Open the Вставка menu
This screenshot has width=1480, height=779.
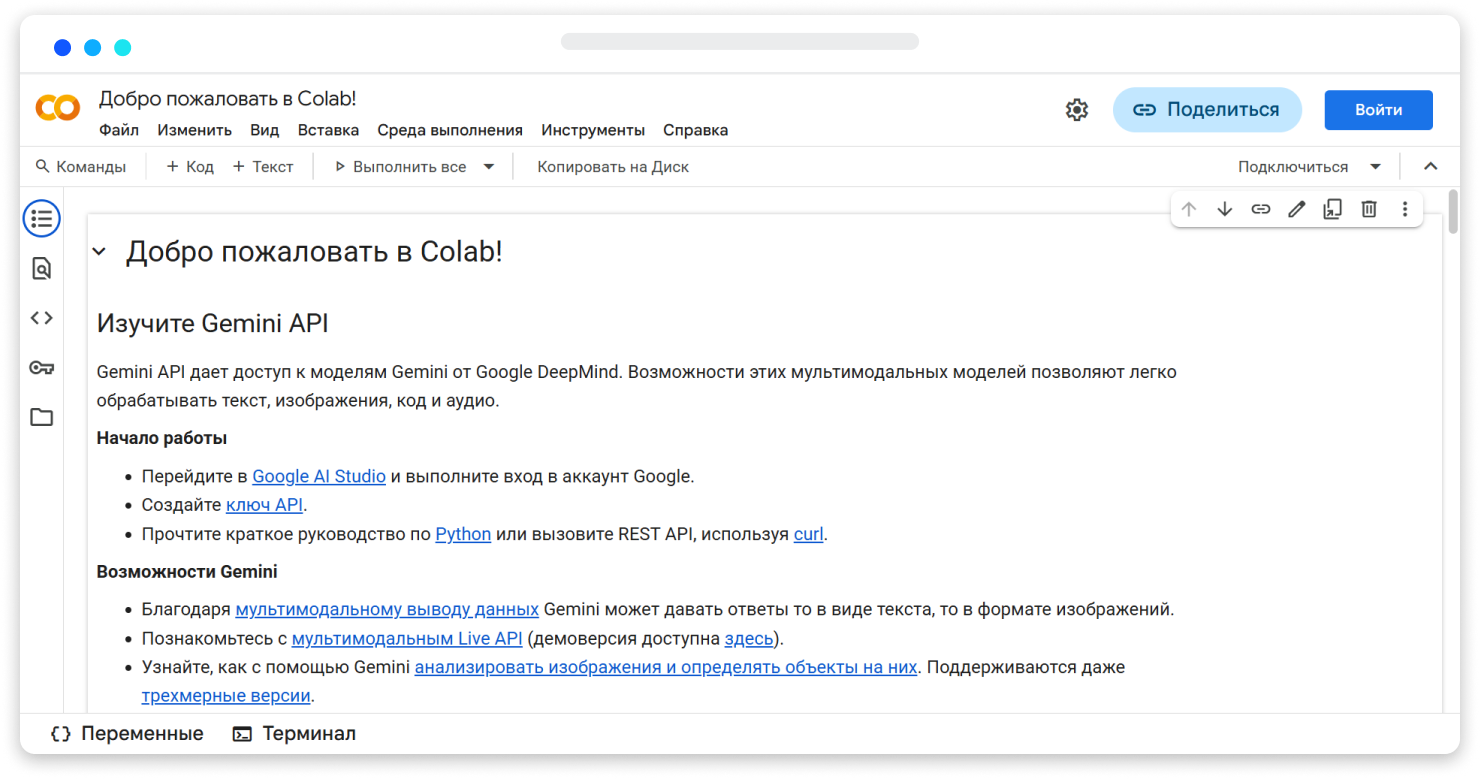coord(328,130)
